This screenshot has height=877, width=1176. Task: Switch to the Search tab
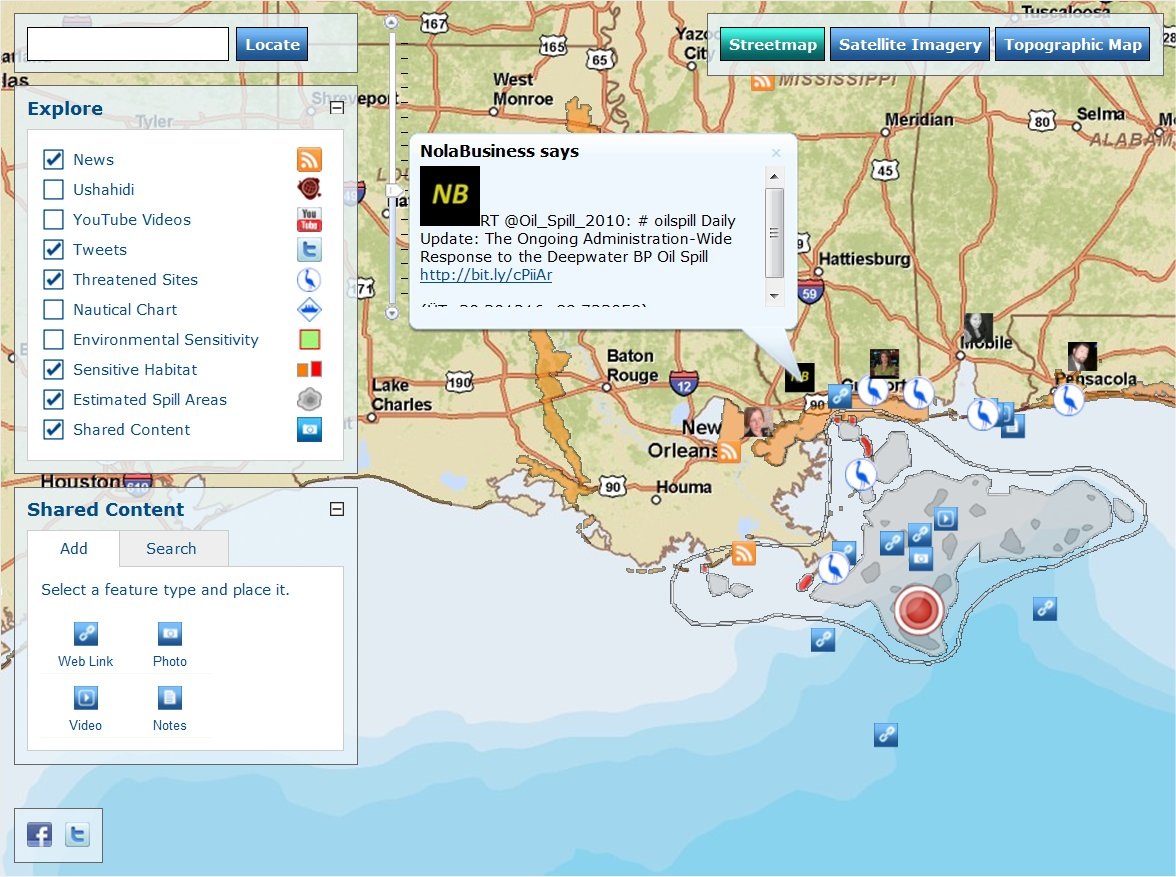point(172,548)
